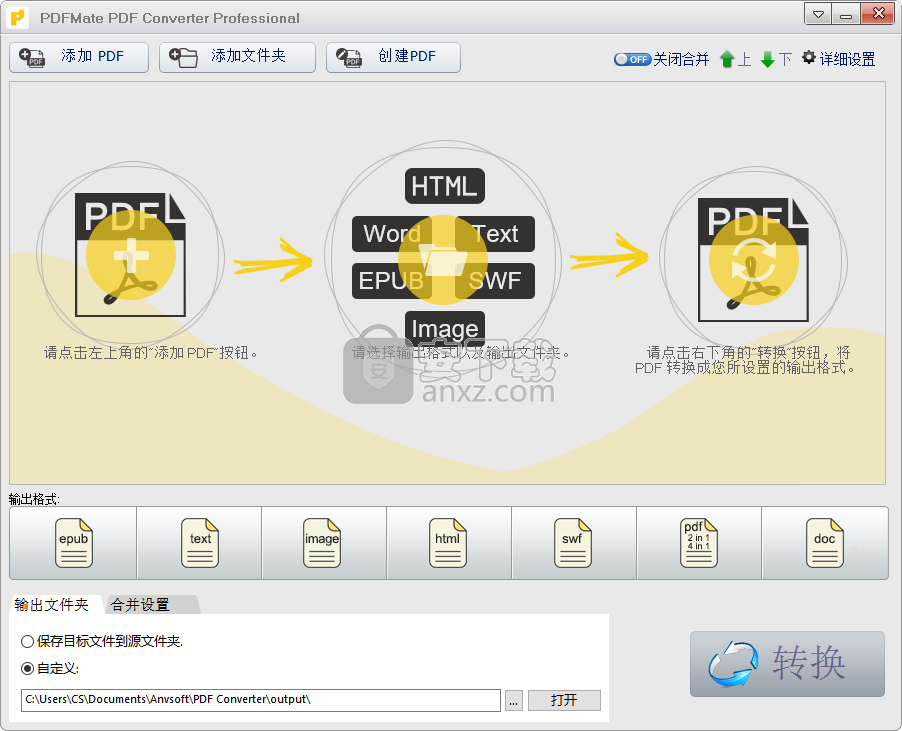Screen dimensions: 902x731
Task: Select text output format
Action: (x=199, y=543)
